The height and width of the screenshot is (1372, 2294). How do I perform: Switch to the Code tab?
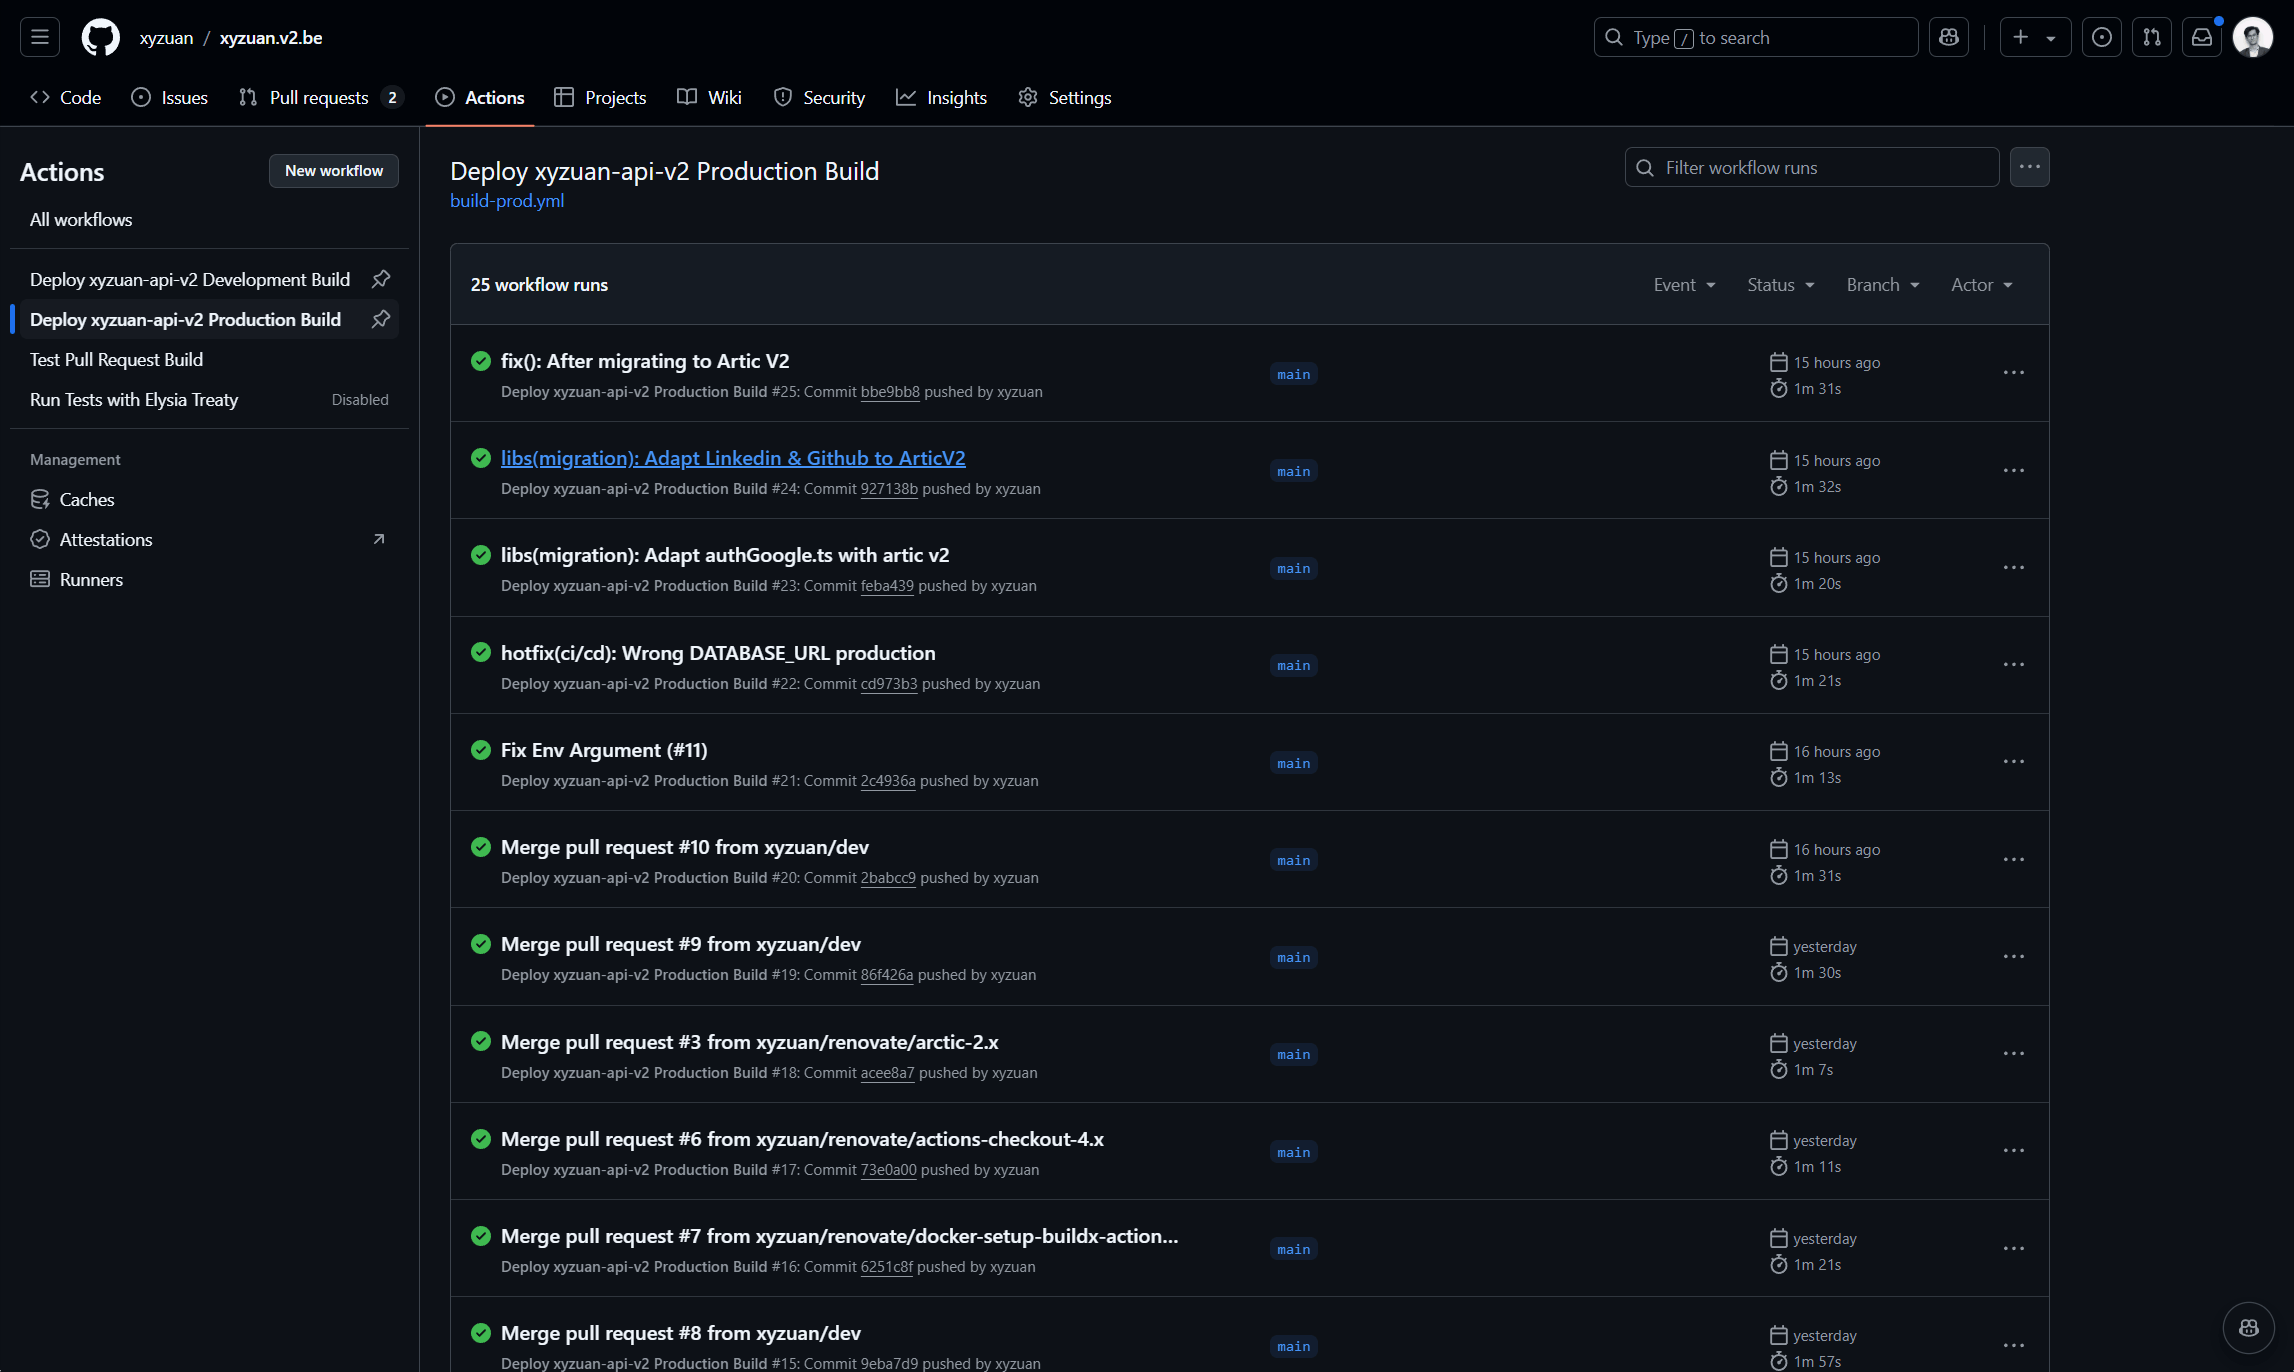coord(66,98)
